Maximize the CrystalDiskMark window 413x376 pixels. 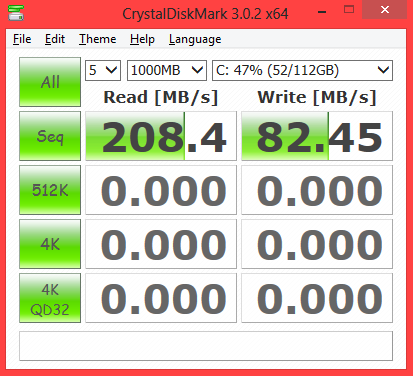pos(349,10)
